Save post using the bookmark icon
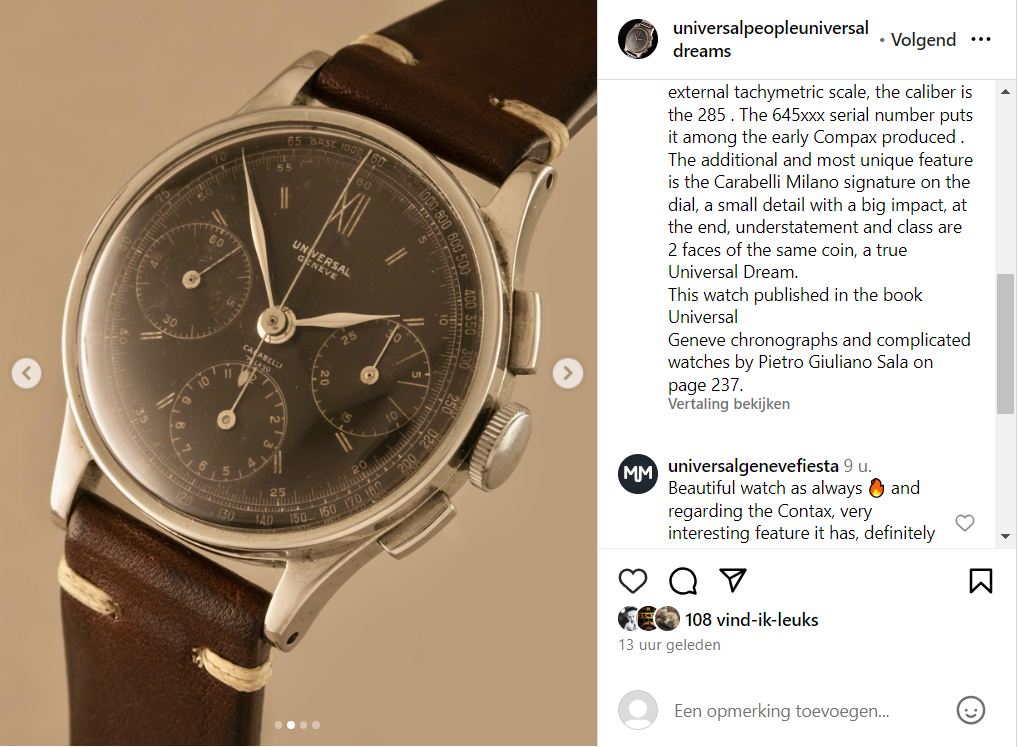The width and height of the screenshot is (1018, 747). (x=980, y=581)
